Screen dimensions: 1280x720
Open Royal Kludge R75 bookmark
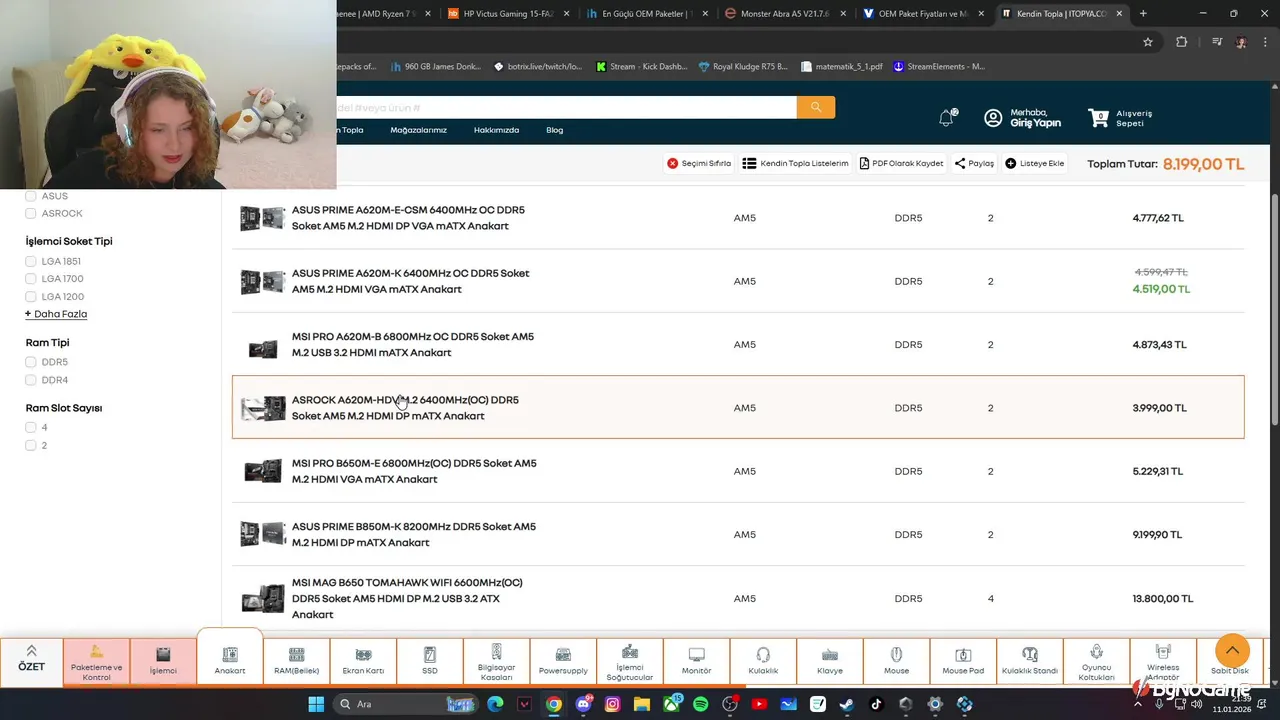(x=743, y=66)
